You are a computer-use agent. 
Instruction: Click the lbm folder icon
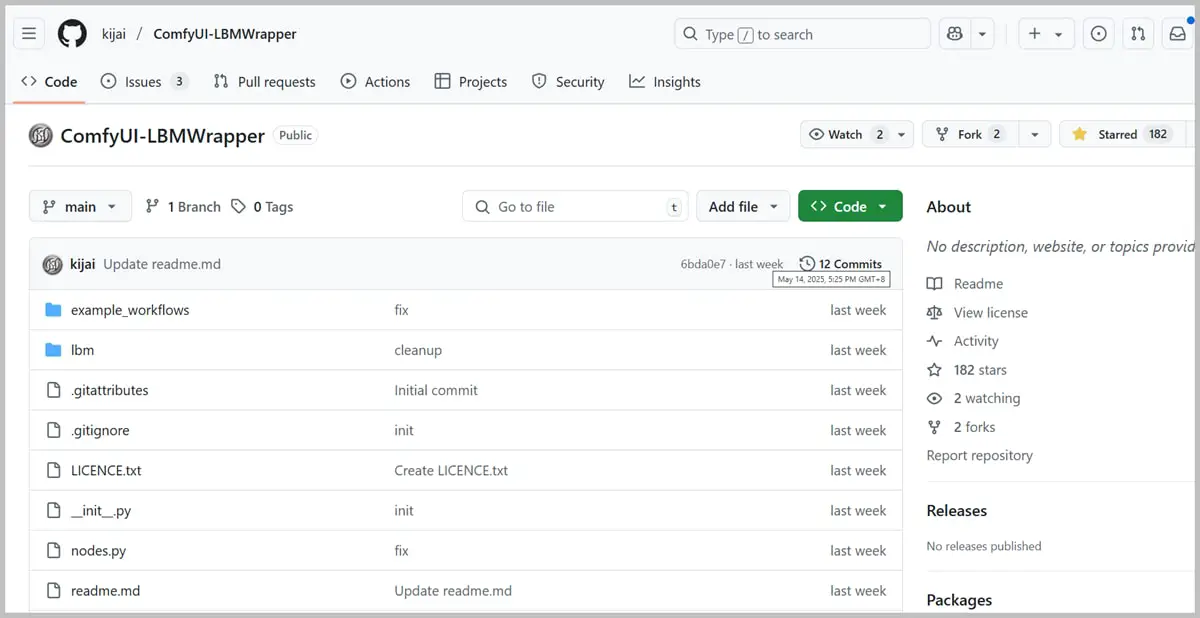pyautogui.click(x=53, y=350)
